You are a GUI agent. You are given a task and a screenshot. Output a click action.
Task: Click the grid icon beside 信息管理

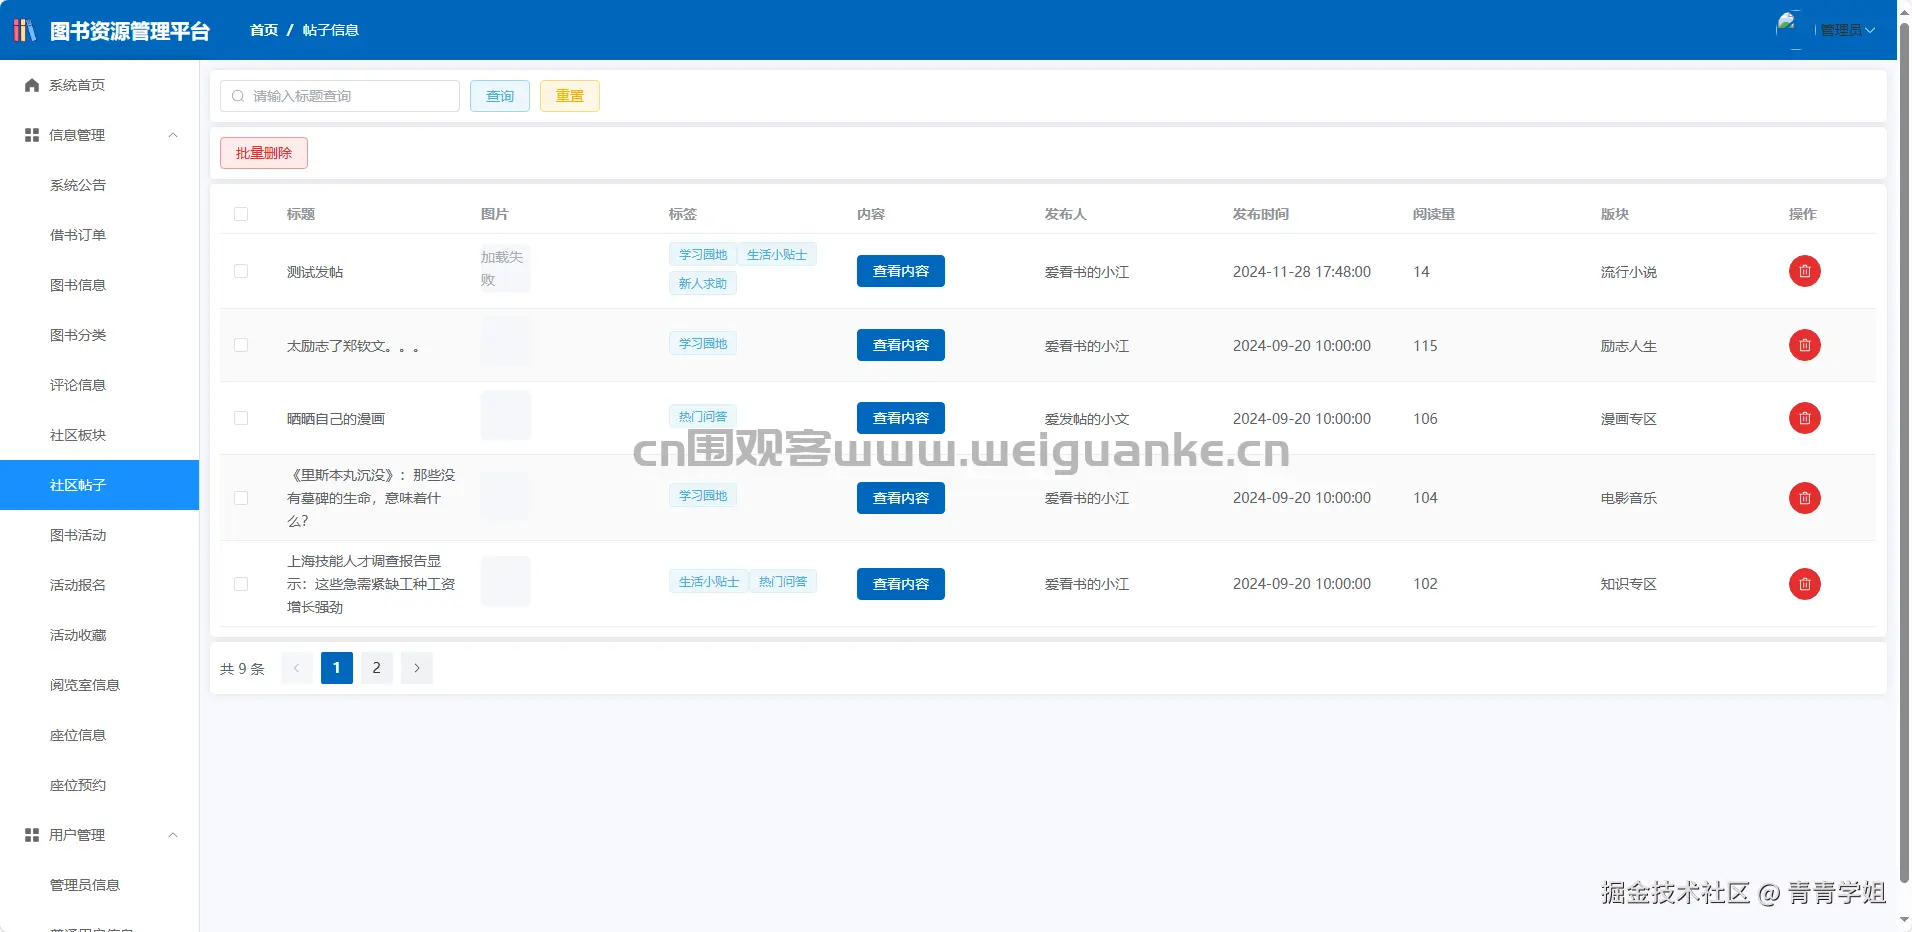[32, 135]
